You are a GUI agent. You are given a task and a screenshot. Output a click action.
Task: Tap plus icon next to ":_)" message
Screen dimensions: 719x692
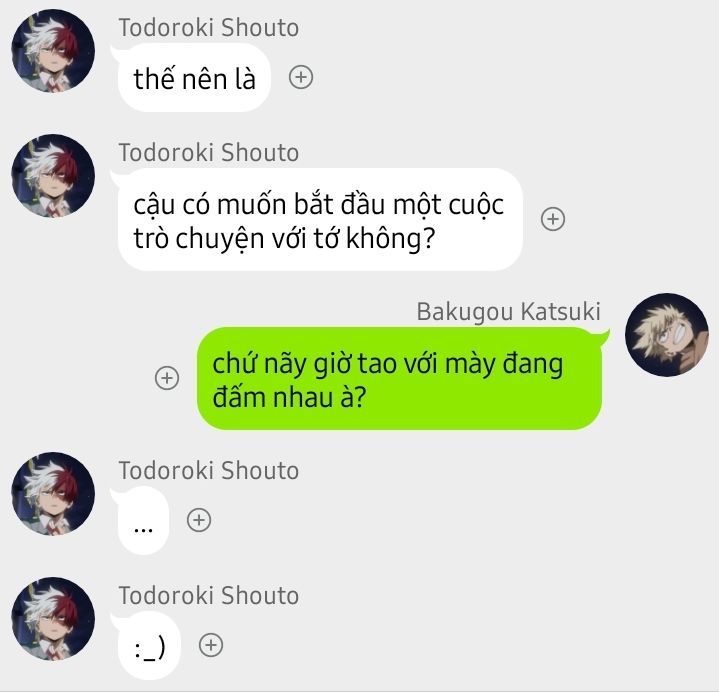tap(211, 645)
